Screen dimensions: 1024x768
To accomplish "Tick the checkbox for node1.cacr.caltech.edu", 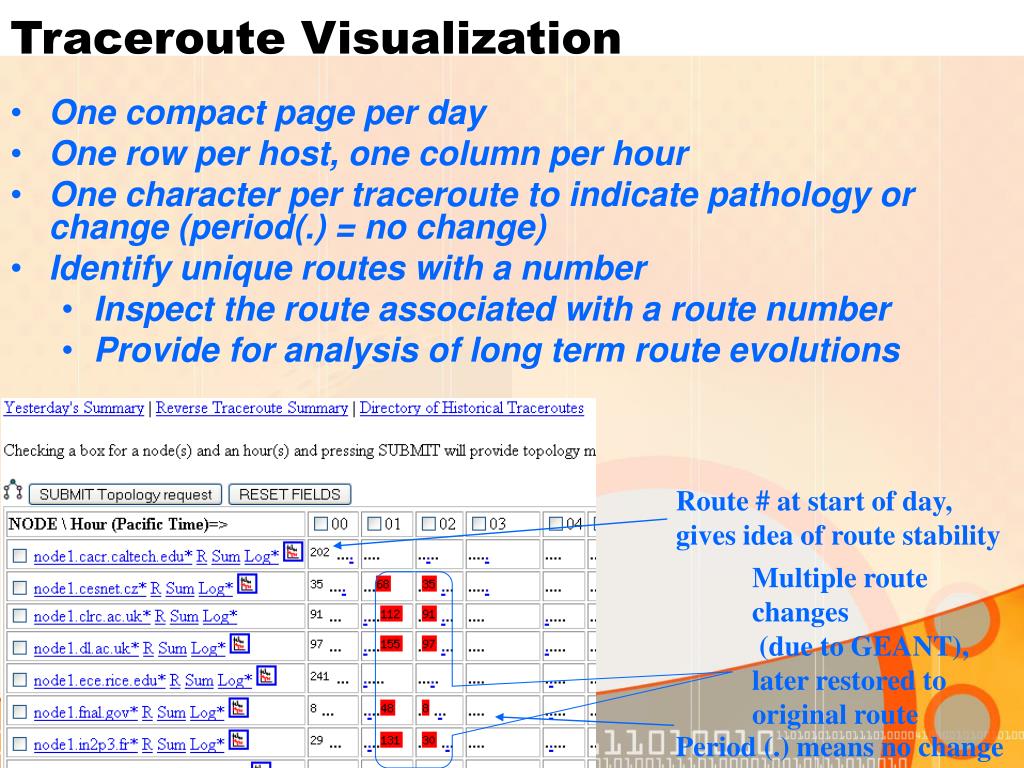I will pyautogui.click(x=20, y=556).
